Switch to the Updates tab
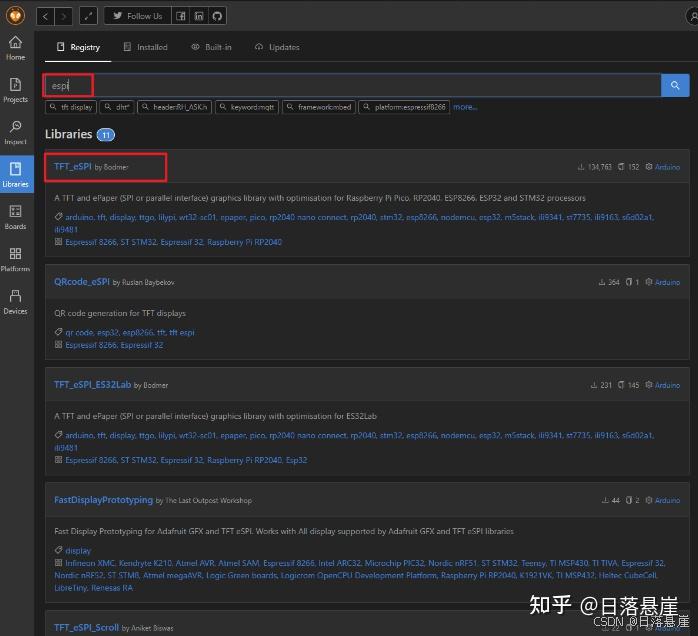This screenshot has width=698, height=636. [277, 47]
